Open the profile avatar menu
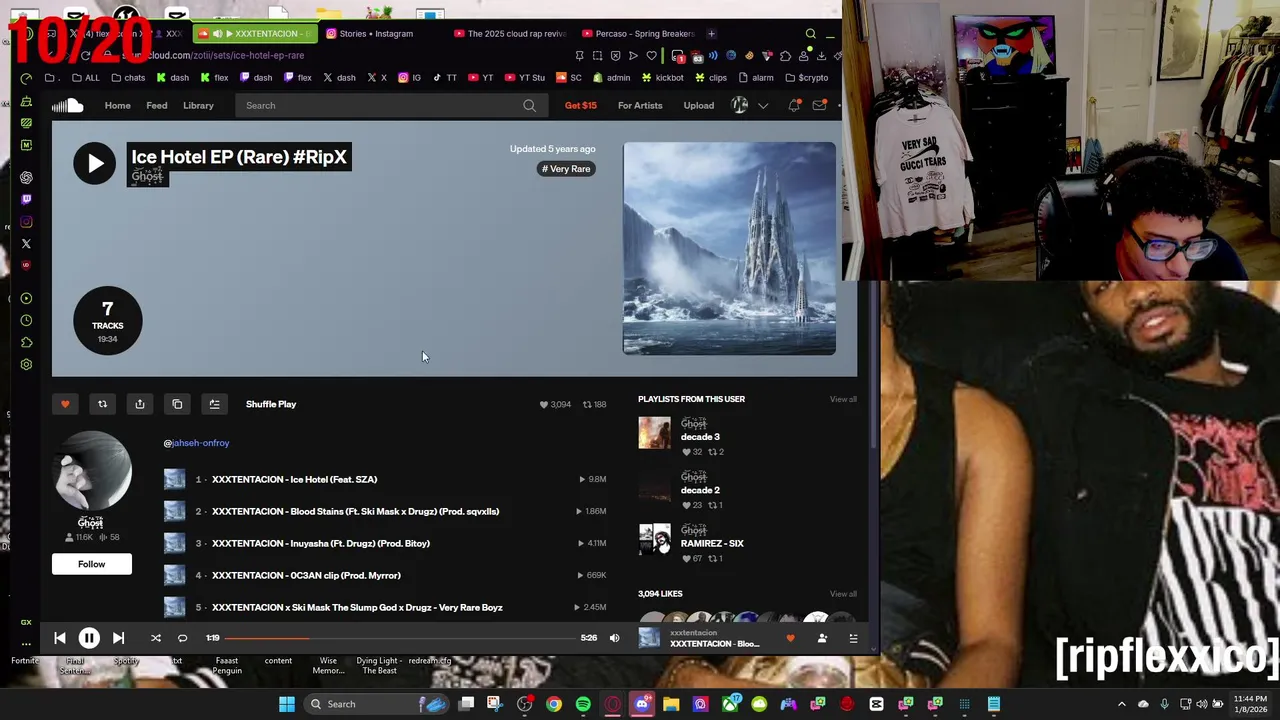Image resolution: width=1280 pixels, height=720 pixels. [740, 105]
